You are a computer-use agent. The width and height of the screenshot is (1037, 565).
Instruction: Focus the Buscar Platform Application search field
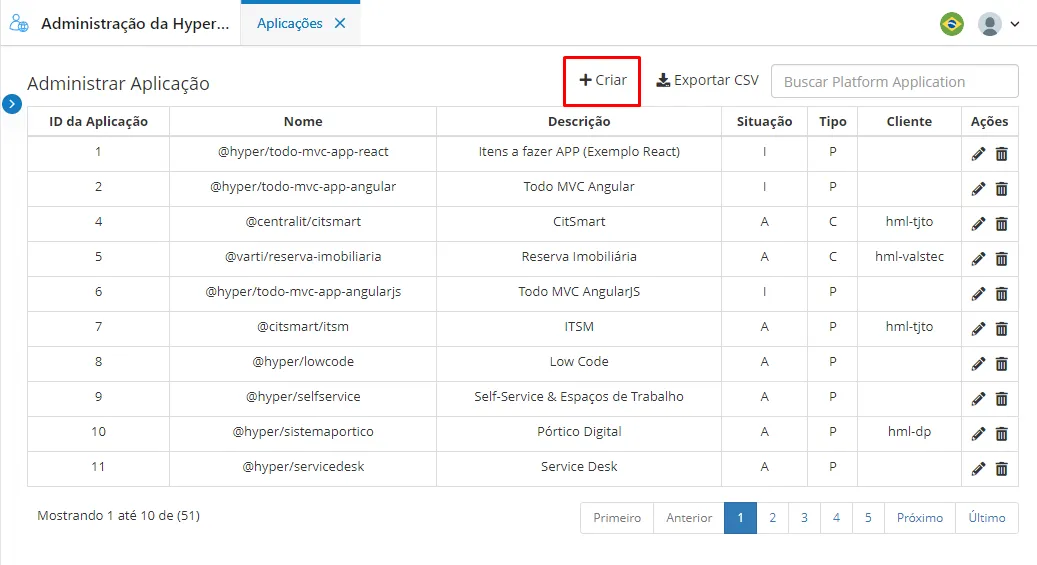894,81
